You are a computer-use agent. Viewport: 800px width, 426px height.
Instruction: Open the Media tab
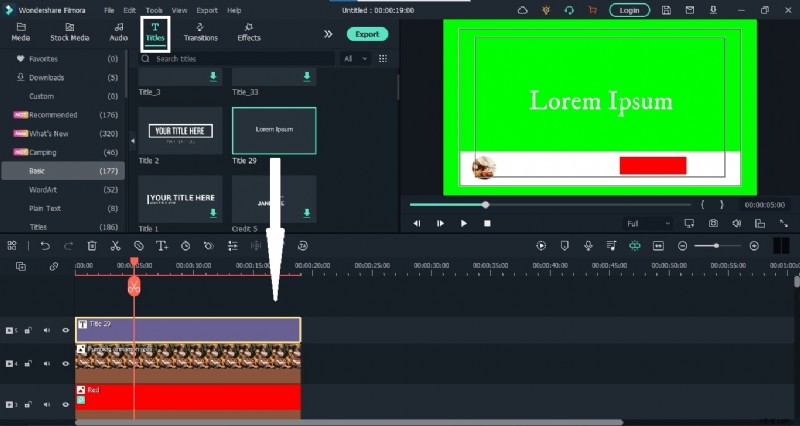coord(21,32)
